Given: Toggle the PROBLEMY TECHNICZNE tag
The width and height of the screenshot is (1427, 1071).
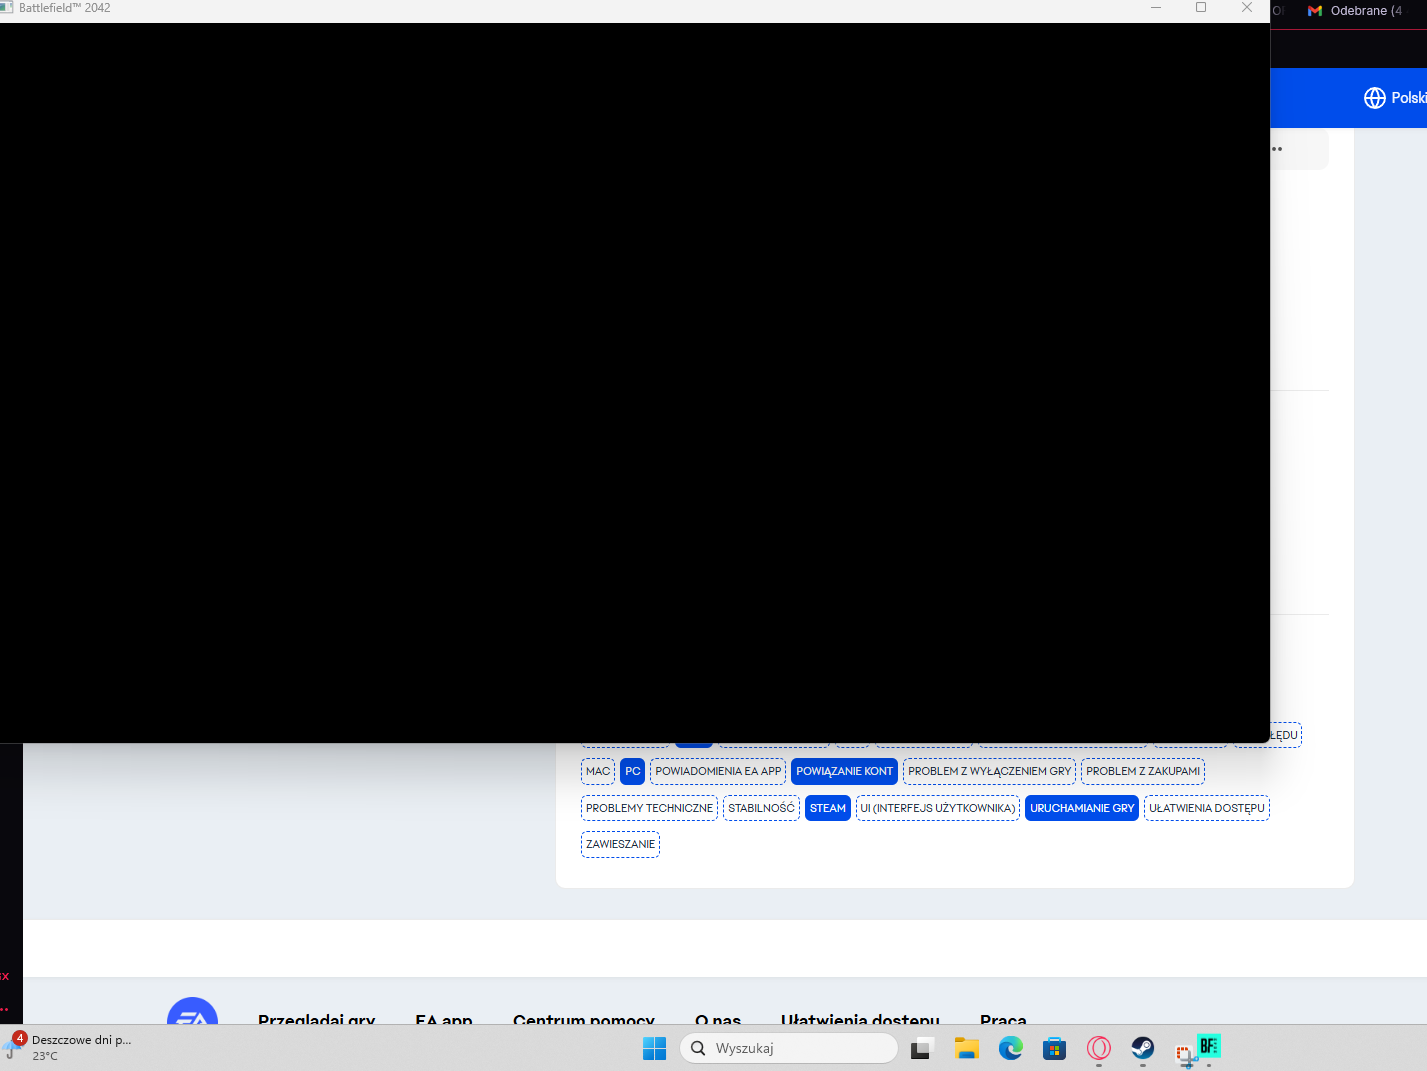Looking at the screenshot, I should (649, 808).
